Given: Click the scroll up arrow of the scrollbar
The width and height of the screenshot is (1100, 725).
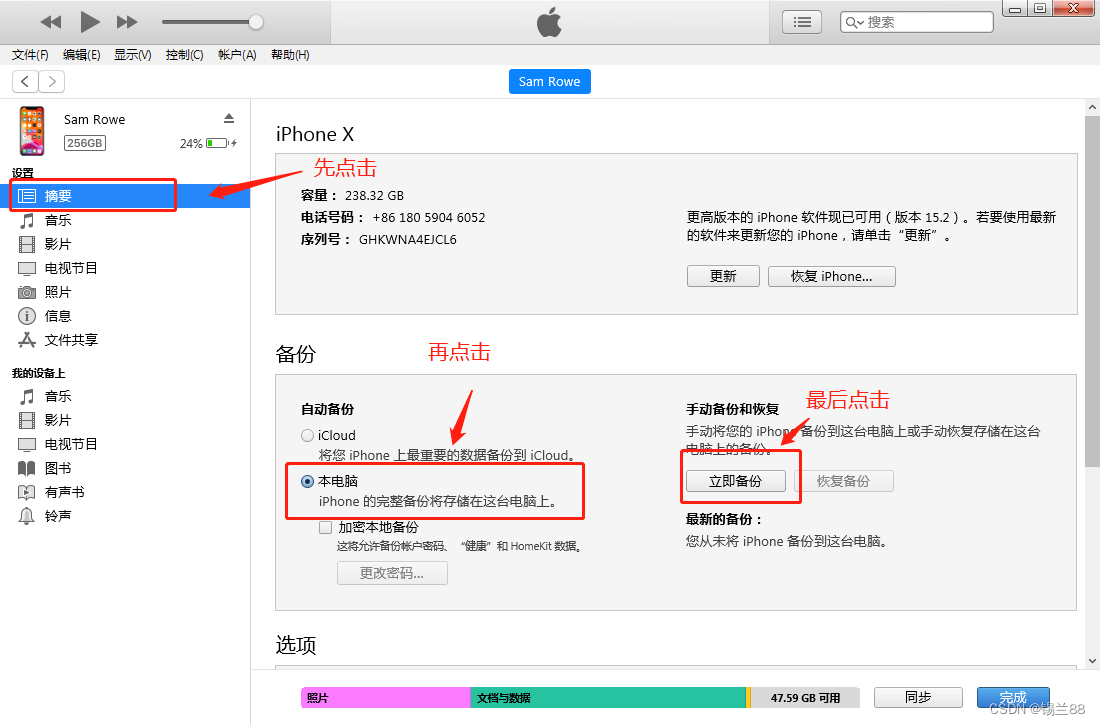Looking at the screenshot, I should click(x=1092, y=108).
